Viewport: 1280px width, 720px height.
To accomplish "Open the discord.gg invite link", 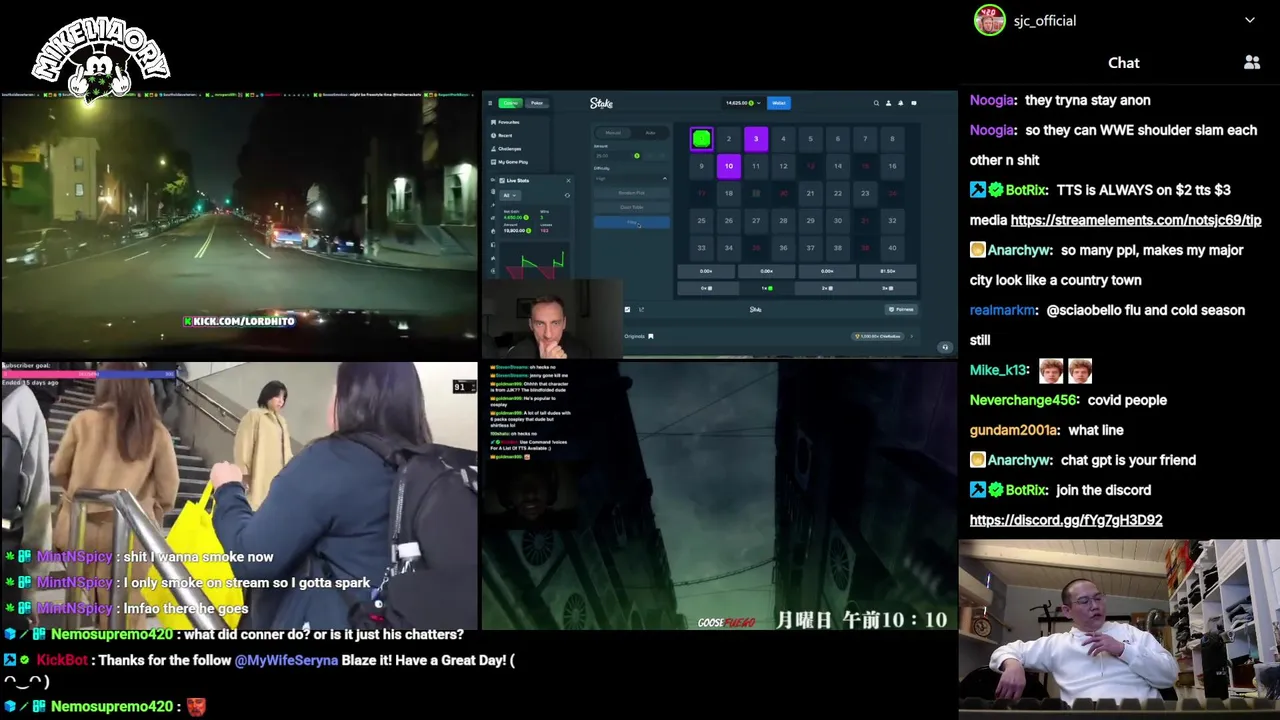I will point(1066,520).
